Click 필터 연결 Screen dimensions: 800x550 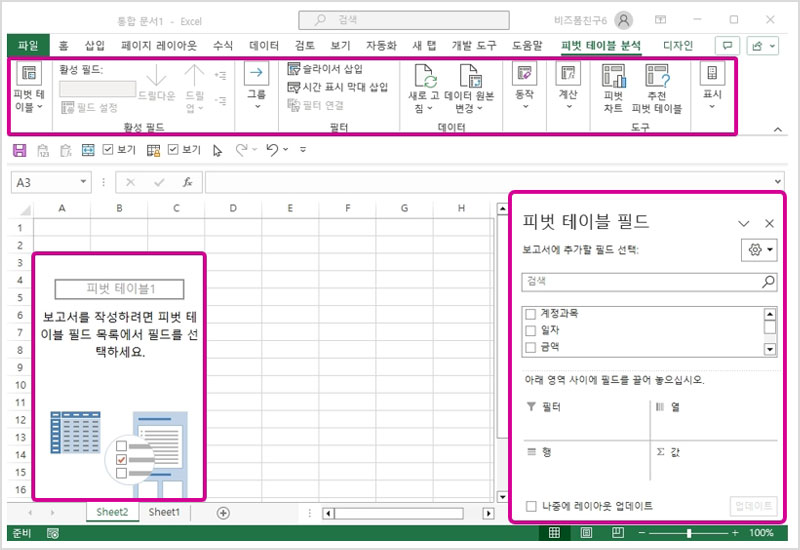(316, 105)
